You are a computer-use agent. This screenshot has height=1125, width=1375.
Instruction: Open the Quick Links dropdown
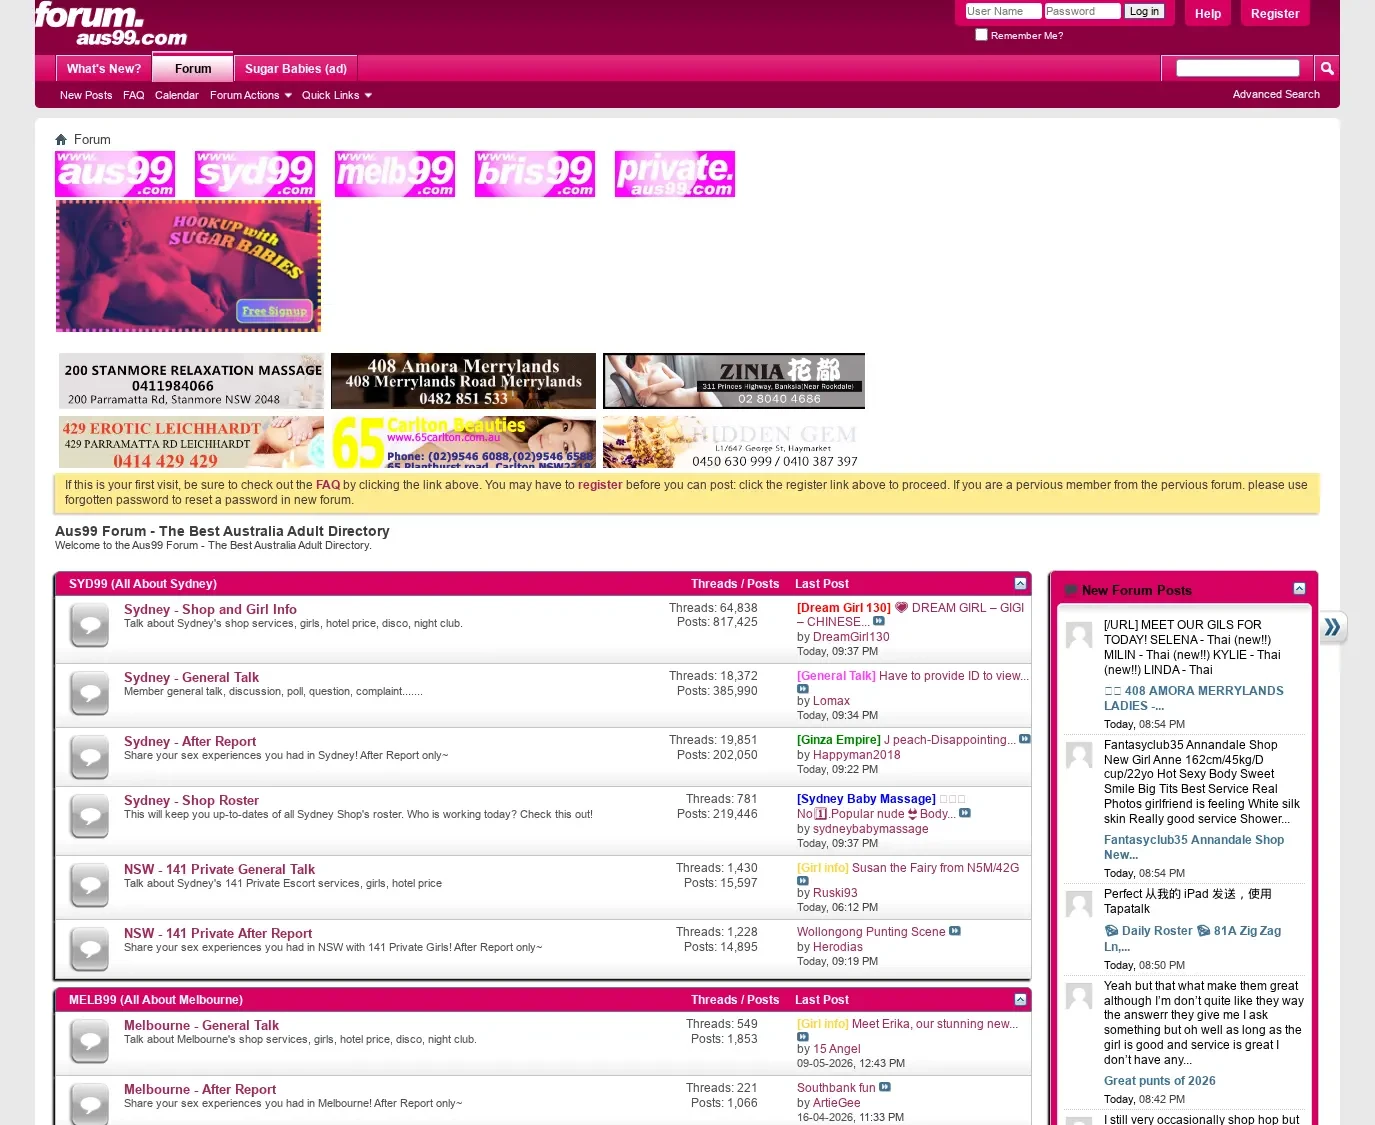pyautogui.click(x=337, y=95)
